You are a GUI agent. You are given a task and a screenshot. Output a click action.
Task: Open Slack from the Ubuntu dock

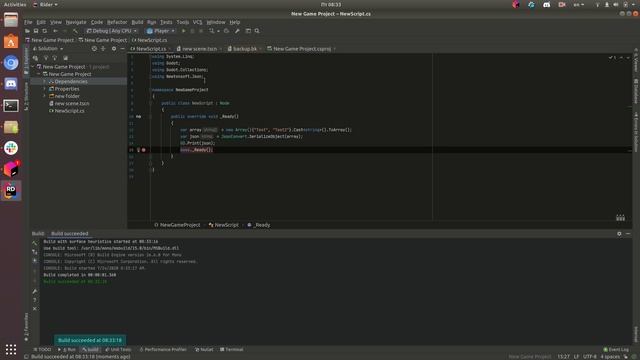[x=11, y=148]
